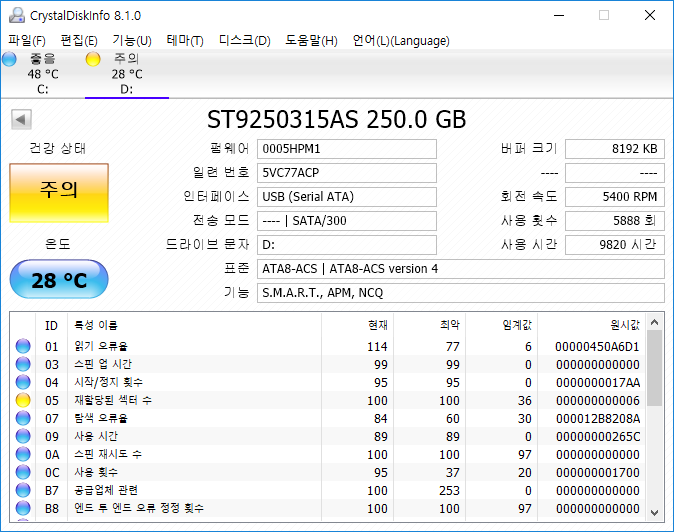674x532 pixels.
Task: Select the 엔드 투 엔드 오류 정정 횟수 row
Action: pos(328,508)
